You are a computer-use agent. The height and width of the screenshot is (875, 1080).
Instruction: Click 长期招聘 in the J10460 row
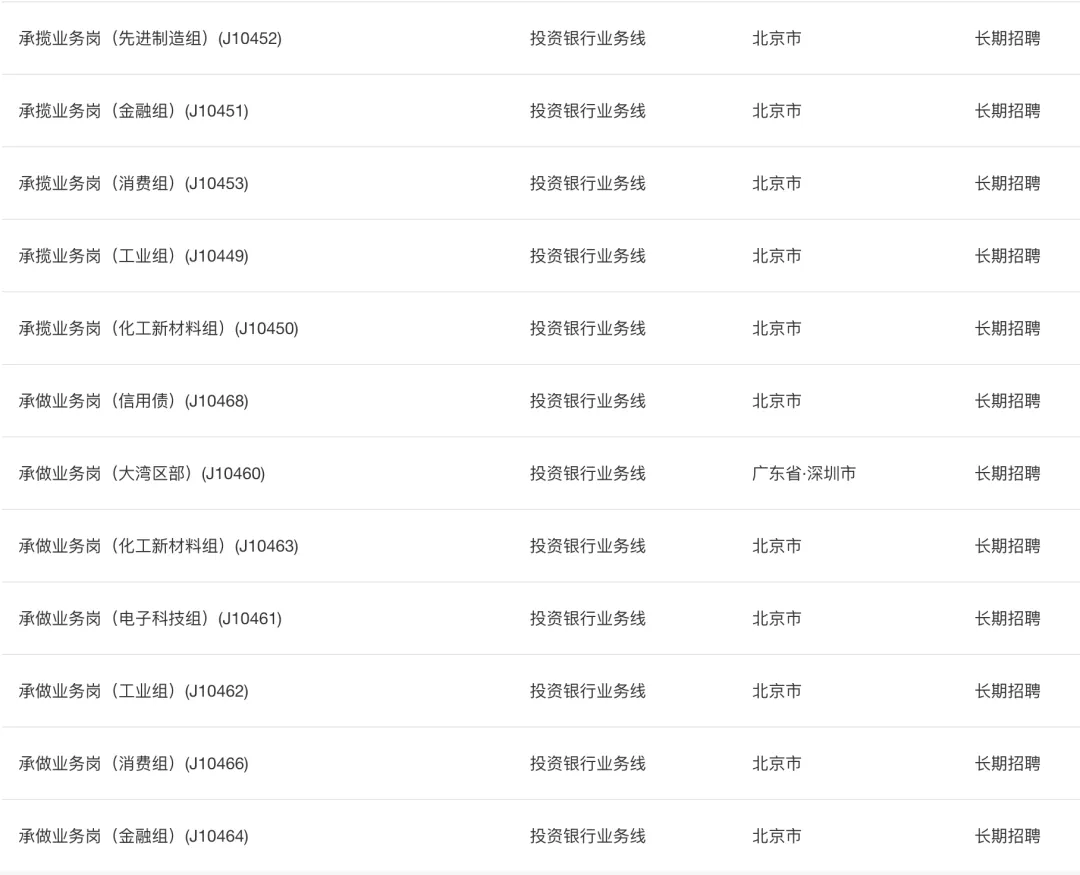pos(1007,474)
